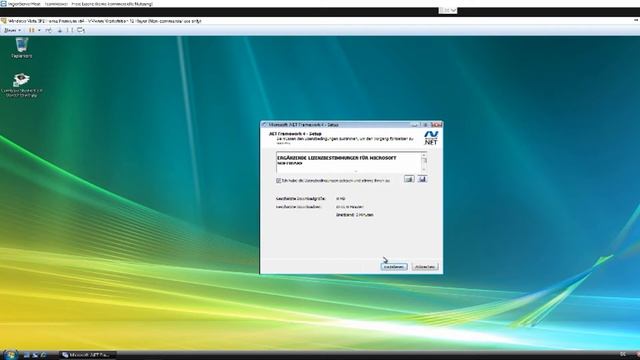Screen dimensions: 640x360
Task: Click the third quick launch icon
Action: pyautogui.click(x=44, y=355)
